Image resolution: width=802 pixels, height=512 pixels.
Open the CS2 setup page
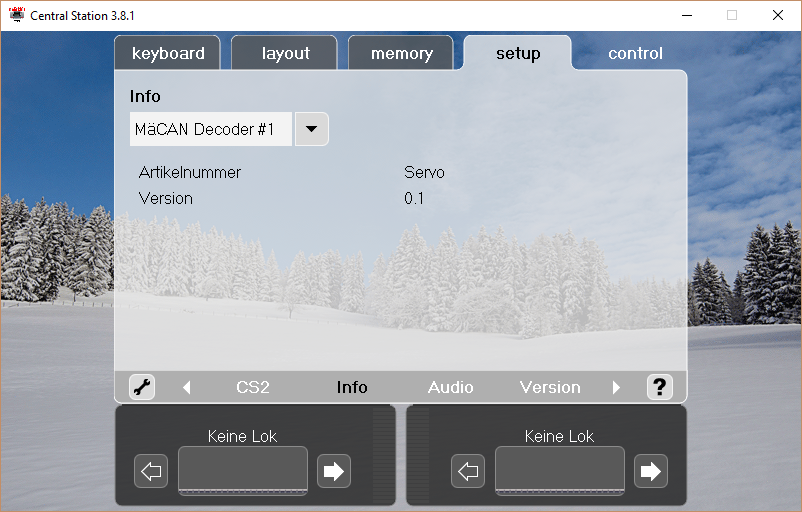253,387
